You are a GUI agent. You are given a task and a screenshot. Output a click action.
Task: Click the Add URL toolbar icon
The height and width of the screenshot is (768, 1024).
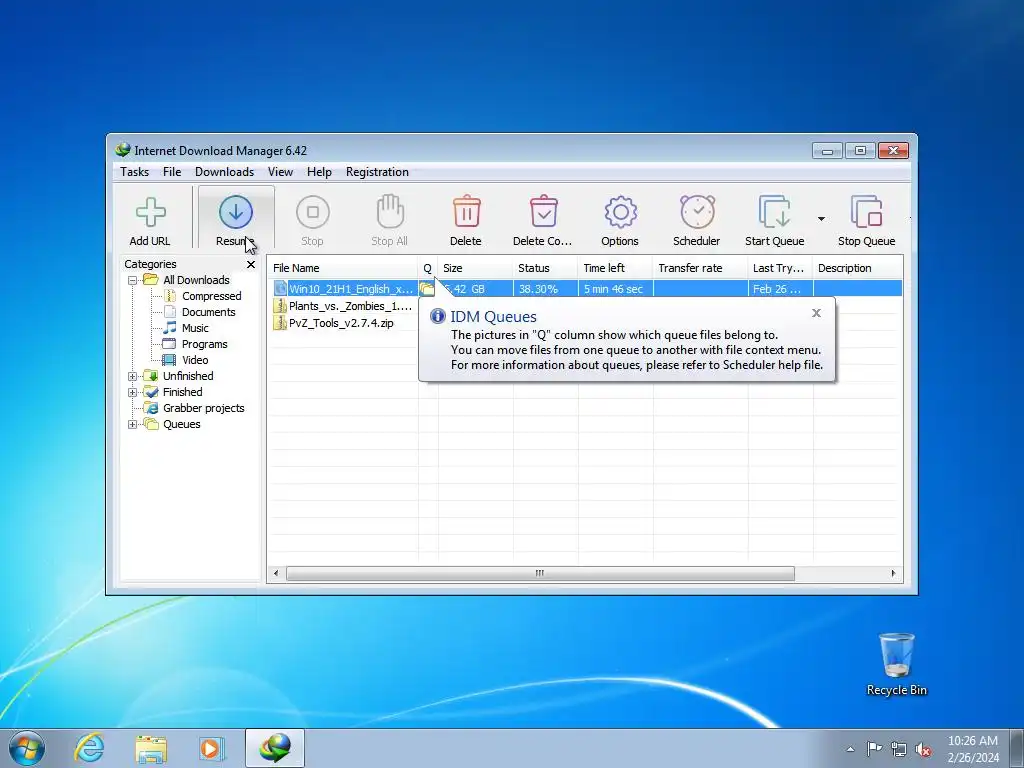point(150,212)
